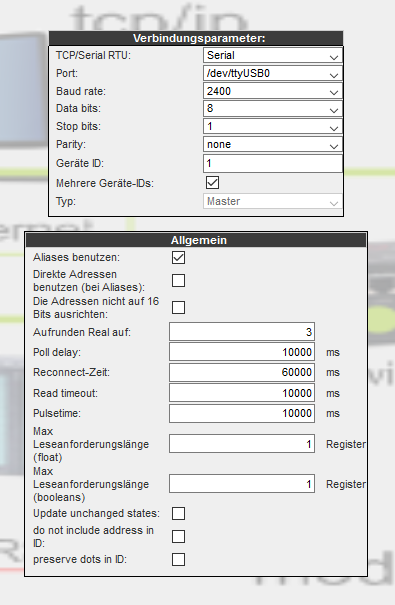
Task: Enable the Update unchanged states checkbox
Action: pyautogui.click(x=179, y=514)
